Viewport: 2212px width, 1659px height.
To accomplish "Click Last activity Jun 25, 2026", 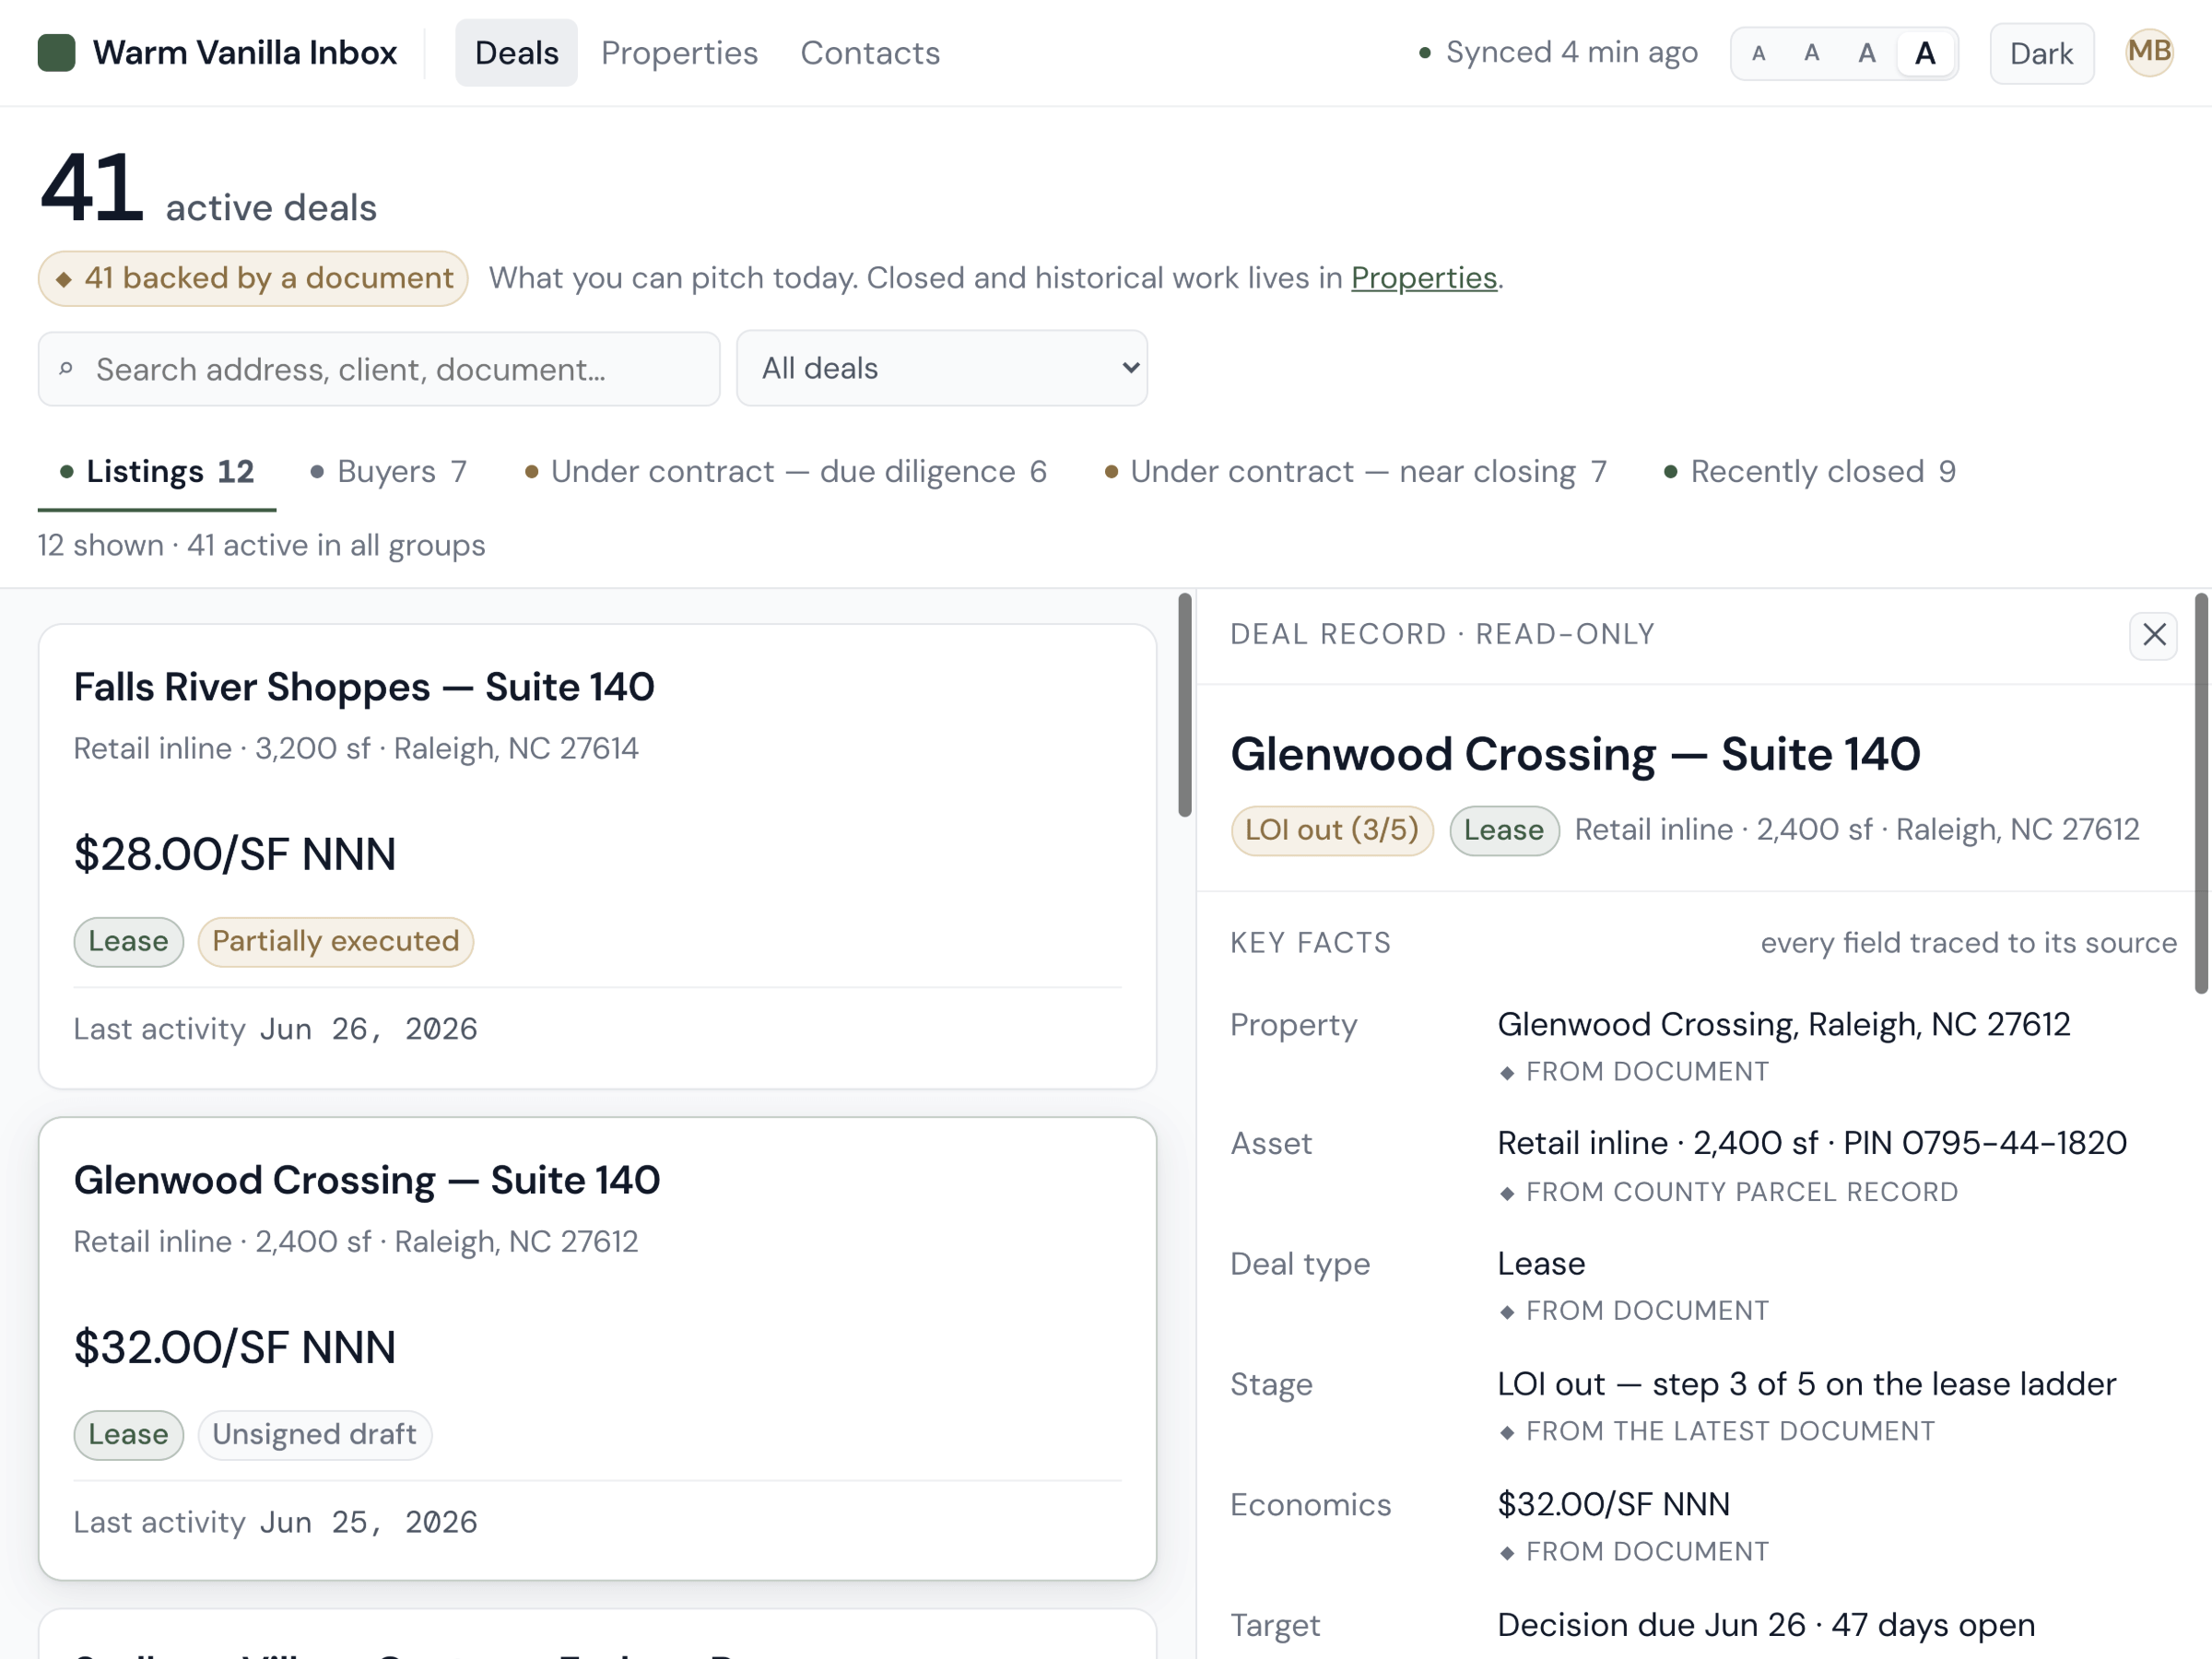I will (x=275, y=1522).
